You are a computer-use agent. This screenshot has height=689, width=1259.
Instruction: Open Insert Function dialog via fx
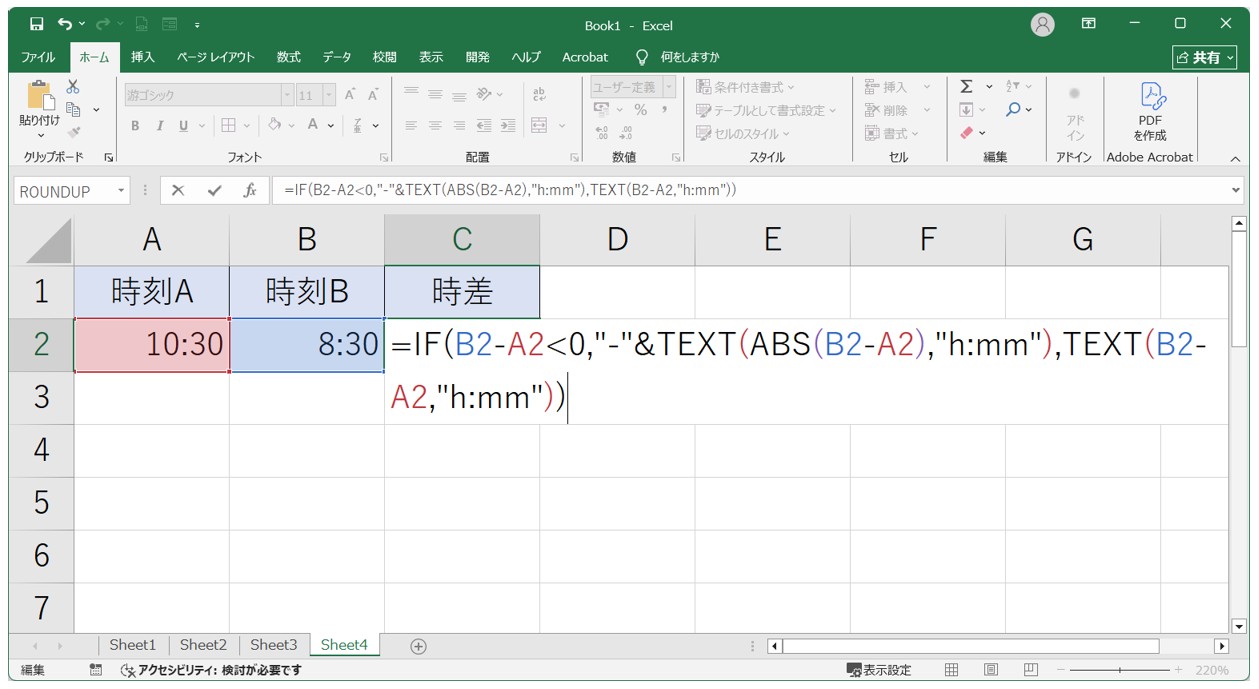250,190
